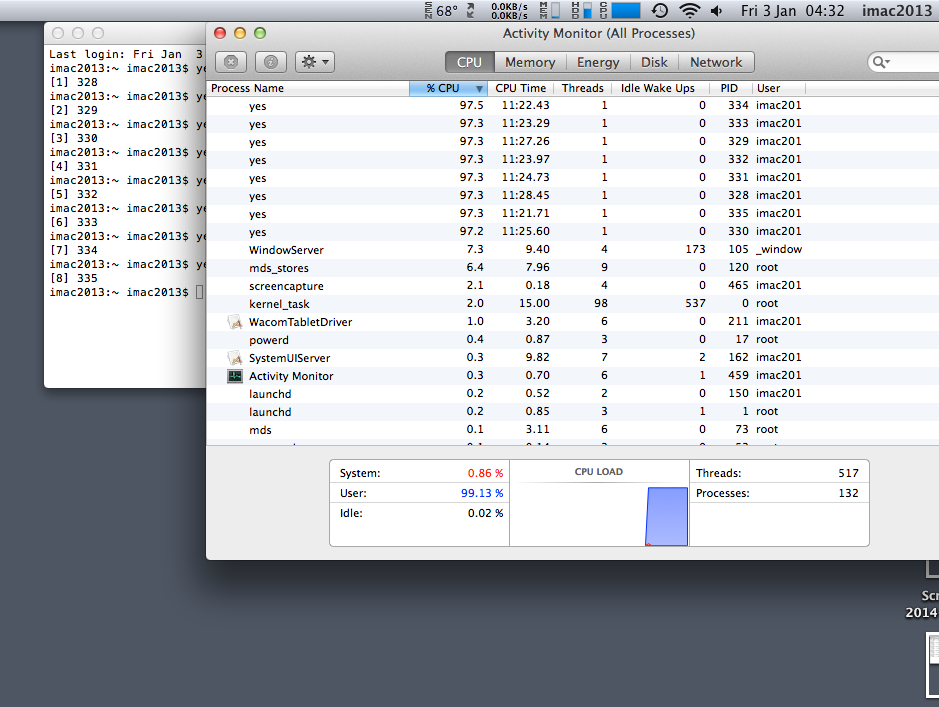Click the User 99.13 % value
Image resolution: width=939 pixels, height=707 pixels.
(482, 493)
